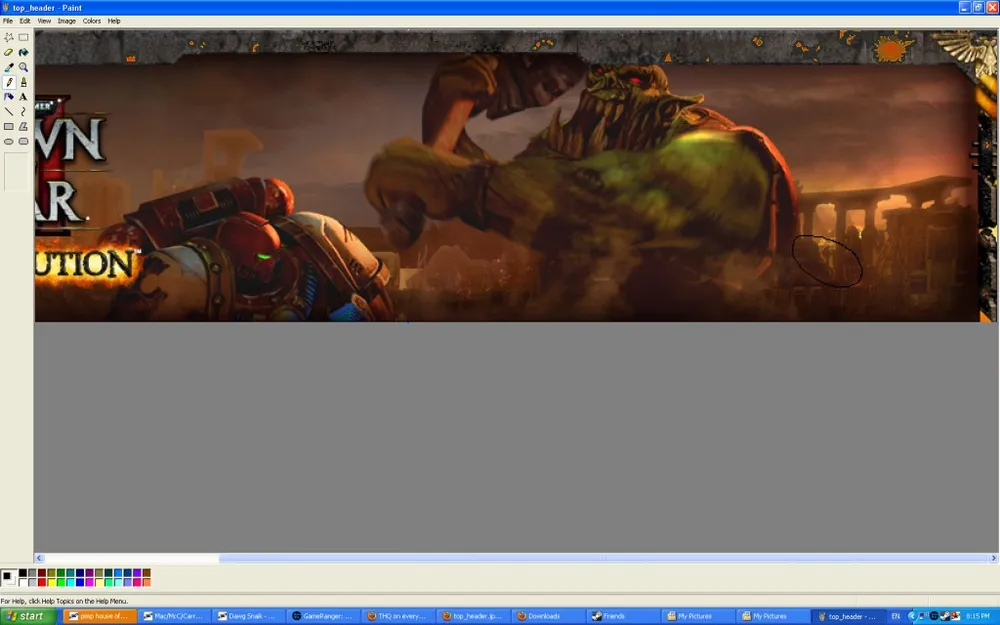
Task: Select the Polygon shape tool
Action: pyautogui.click(x=24, y=126)
